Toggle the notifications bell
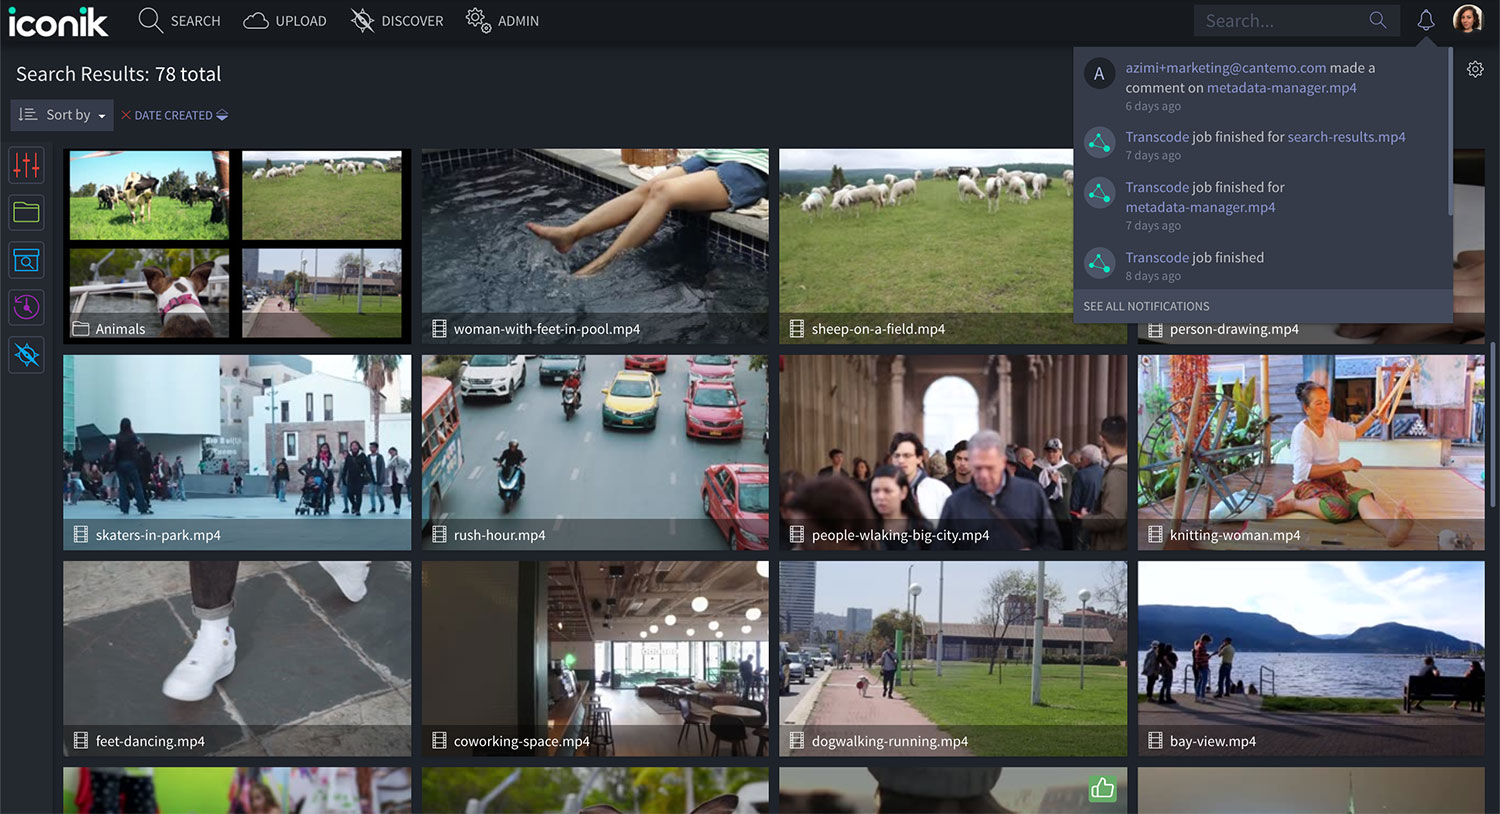The height and width of the screenshot is (814, 1500). (x=1426, y=20)
